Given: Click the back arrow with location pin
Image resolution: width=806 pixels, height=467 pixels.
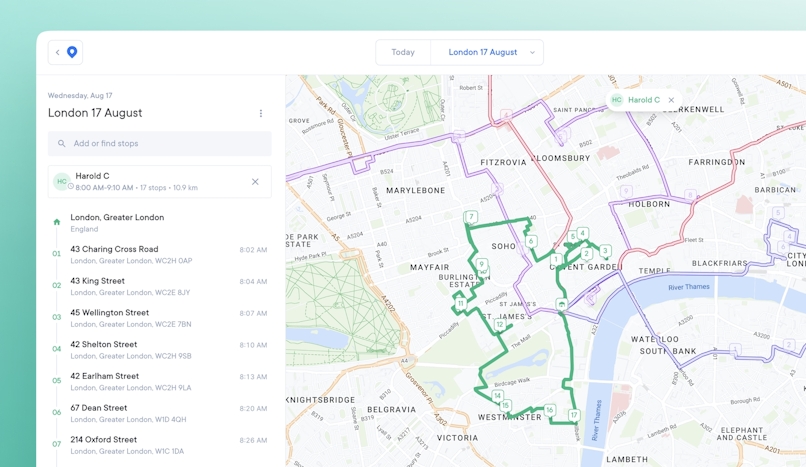Looking at the screenshot, I should (65, 52).
